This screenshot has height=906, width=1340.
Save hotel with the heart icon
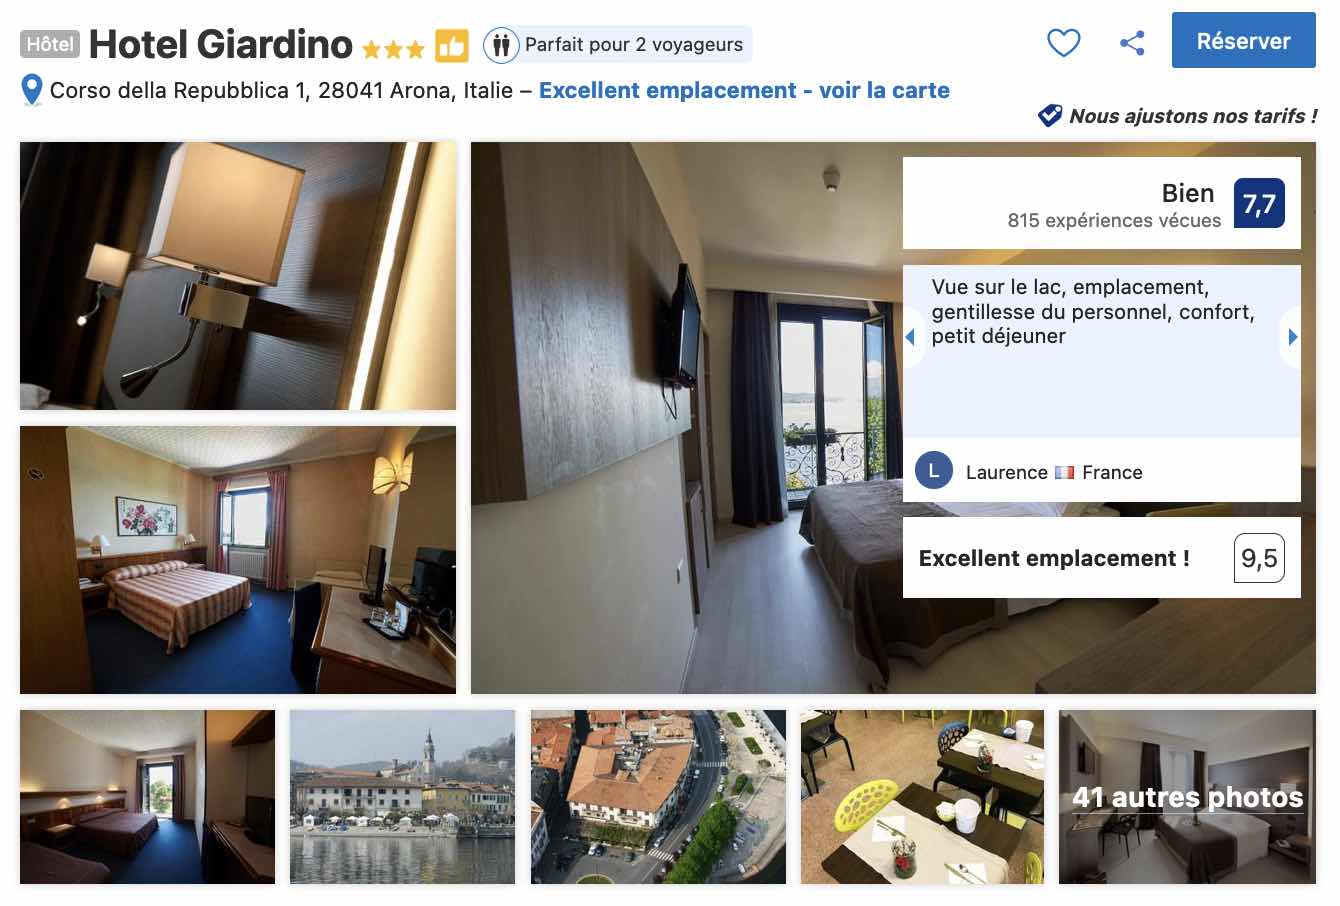click(x=1063, y=43)
